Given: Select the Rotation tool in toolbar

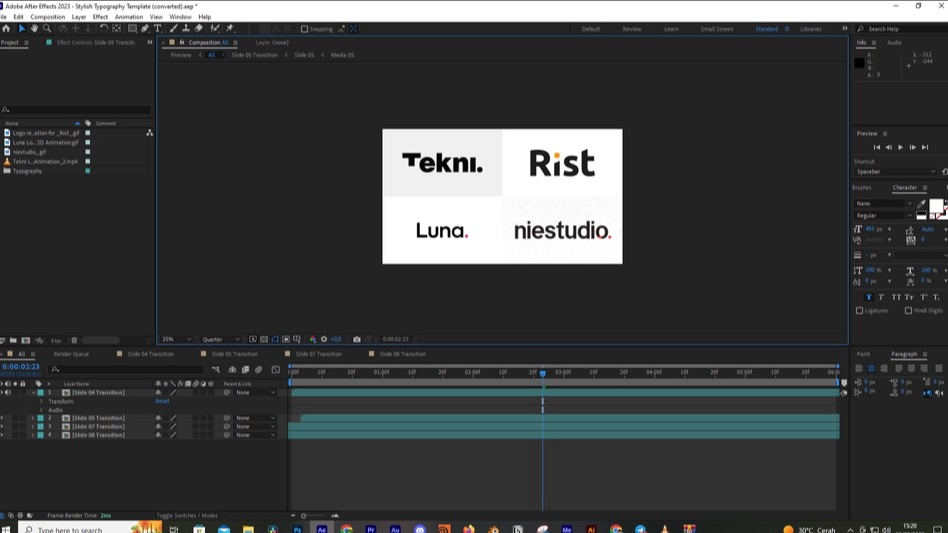Looking at the screenshot, I should coord(104,28).
